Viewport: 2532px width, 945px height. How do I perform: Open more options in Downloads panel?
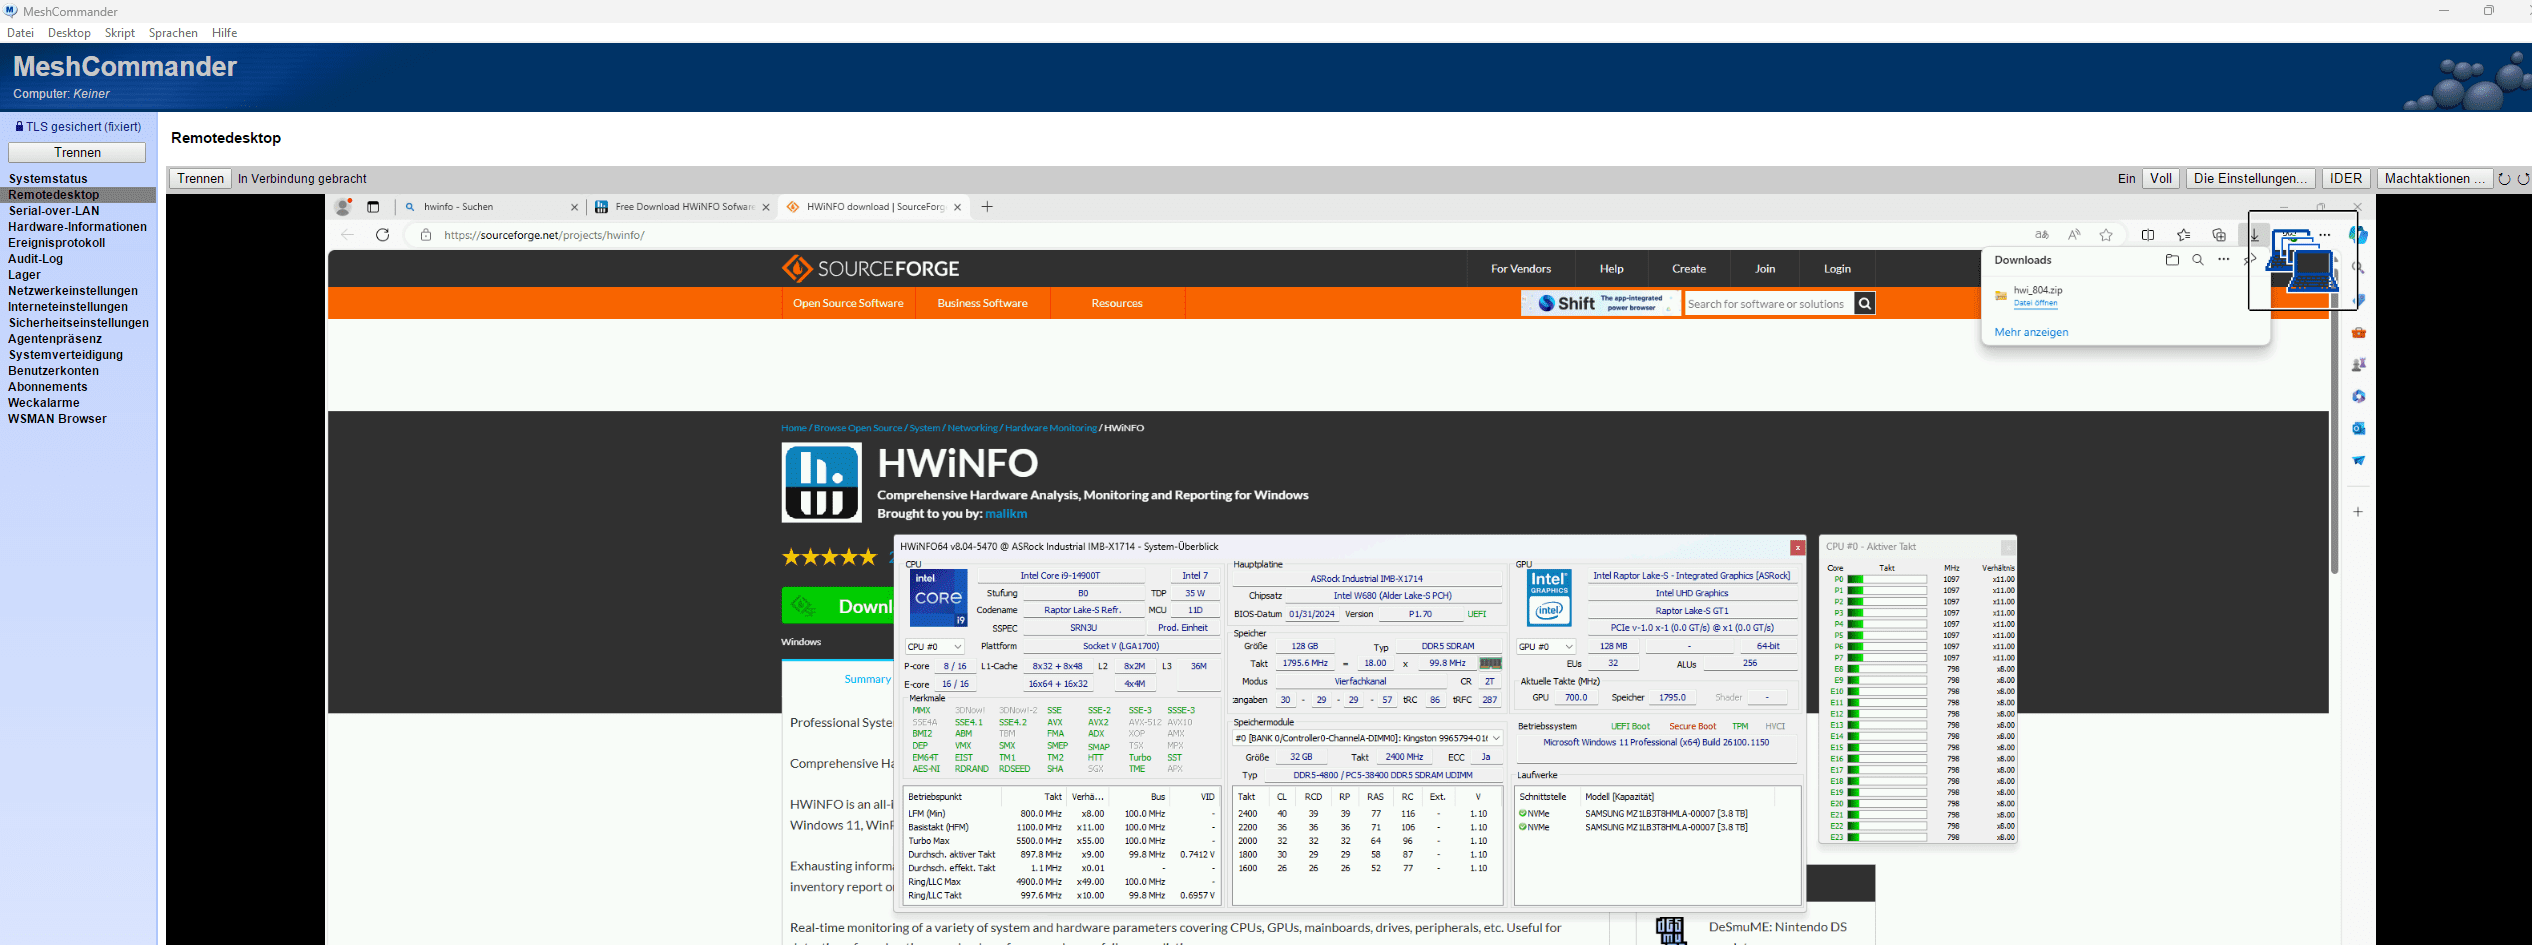(2223, 260)
